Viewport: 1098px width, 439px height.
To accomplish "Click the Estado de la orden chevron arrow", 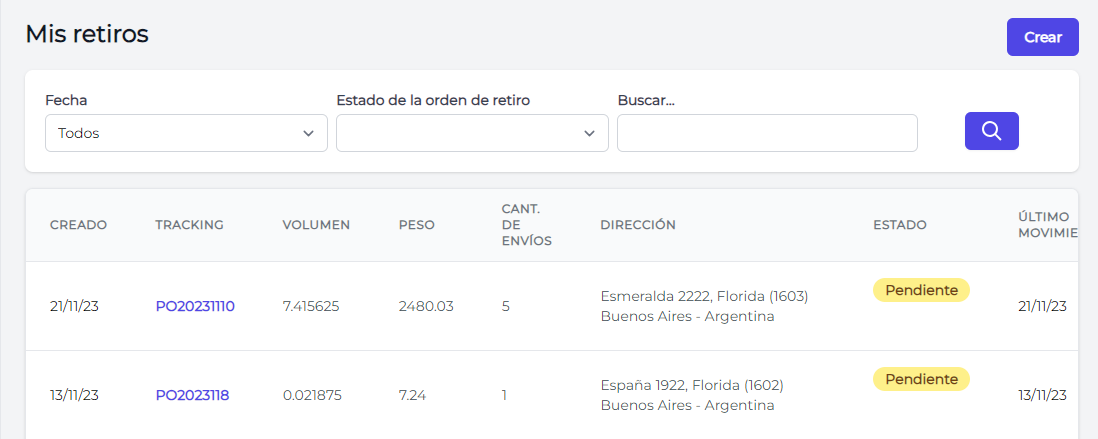I will point(590,134).
